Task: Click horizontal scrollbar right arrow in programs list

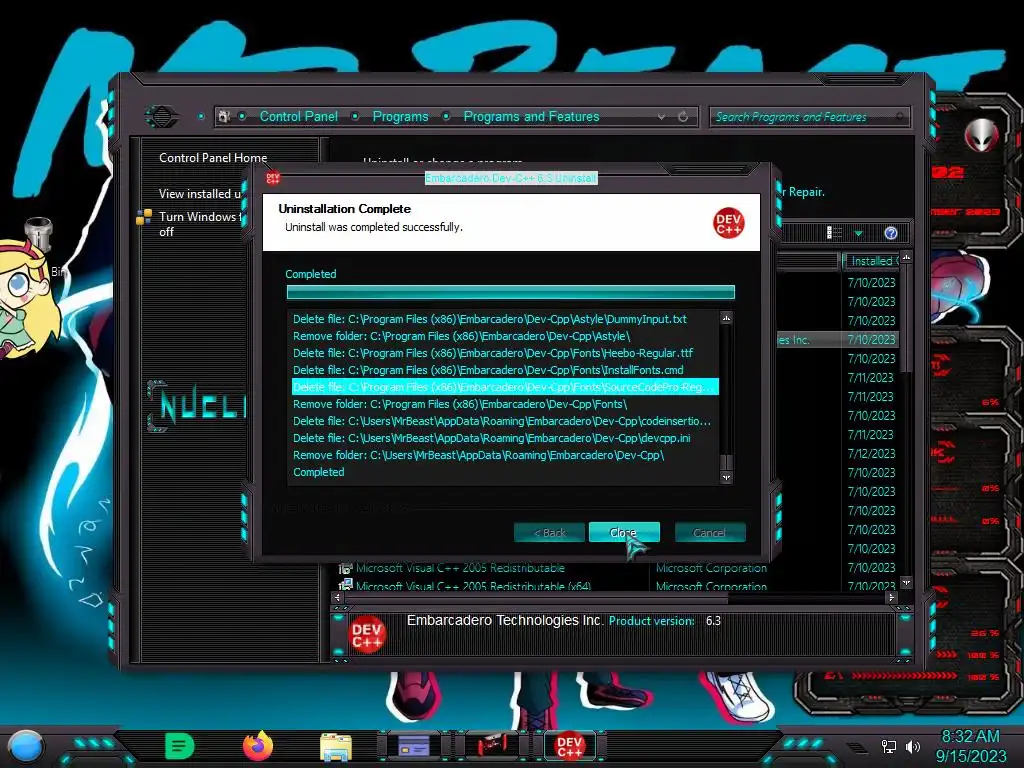Action: 891,598
